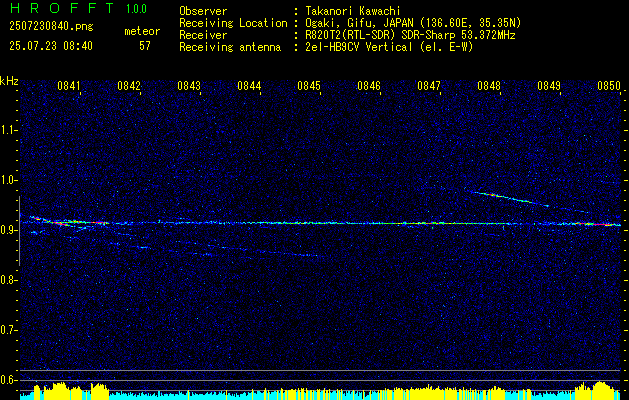629x400 pixels.
Task: Click the version number 1.0.0
Action: pos(136,9)
